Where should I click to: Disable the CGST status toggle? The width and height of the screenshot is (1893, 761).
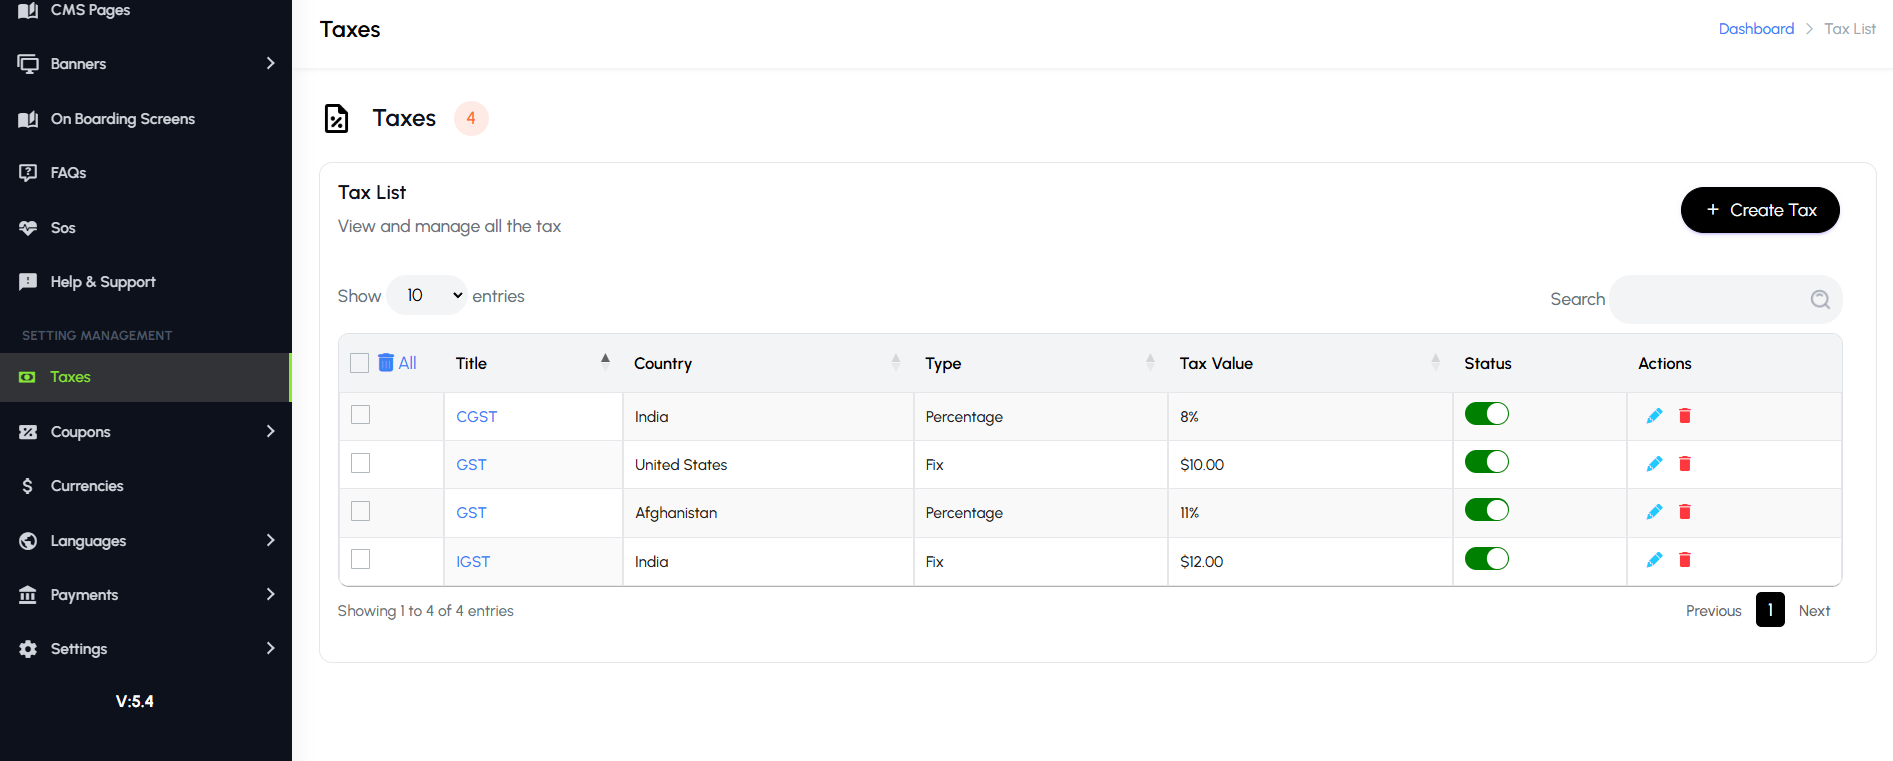click(x=1486, y=414)
